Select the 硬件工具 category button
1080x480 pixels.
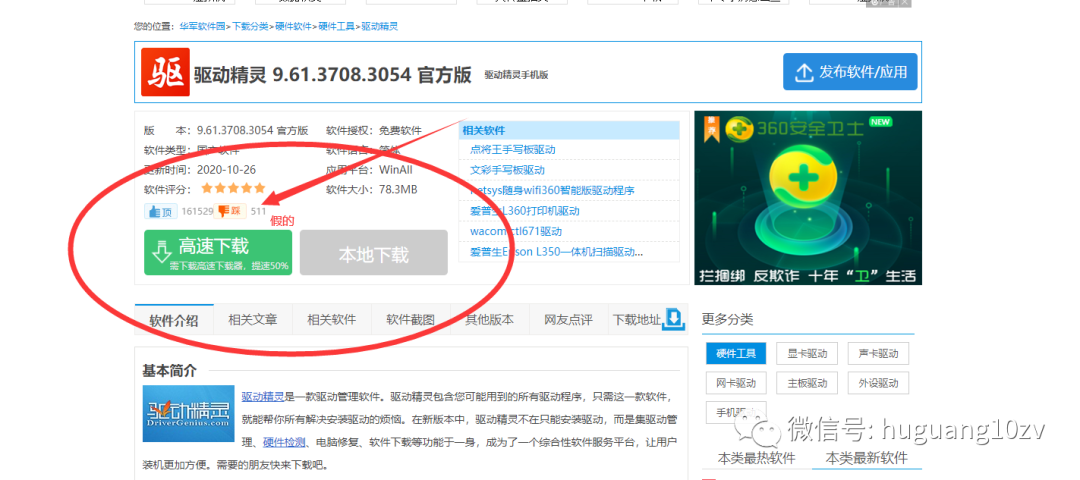(736, 354)
